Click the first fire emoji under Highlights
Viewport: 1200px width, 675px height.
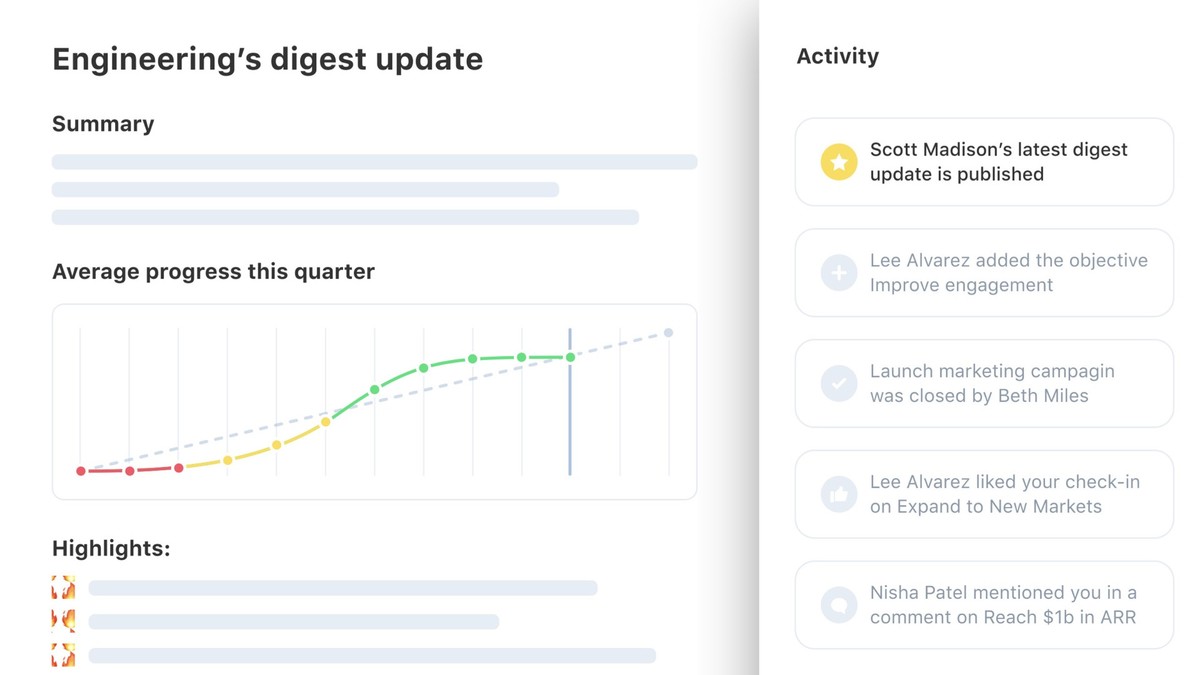(x=64, y=588)
